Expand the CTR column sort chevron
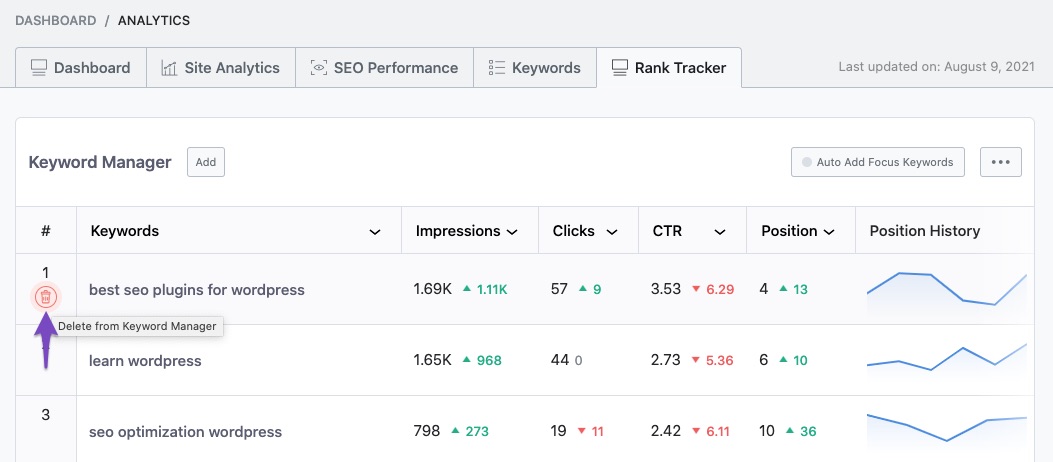 click(x=719, y=232)
